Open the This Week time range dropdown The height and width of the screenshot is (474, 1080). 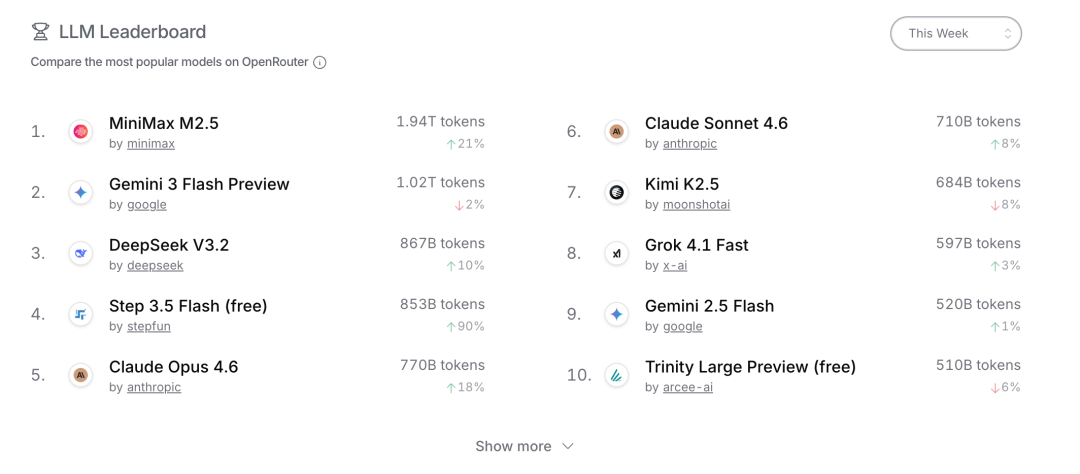pos(955,33)
